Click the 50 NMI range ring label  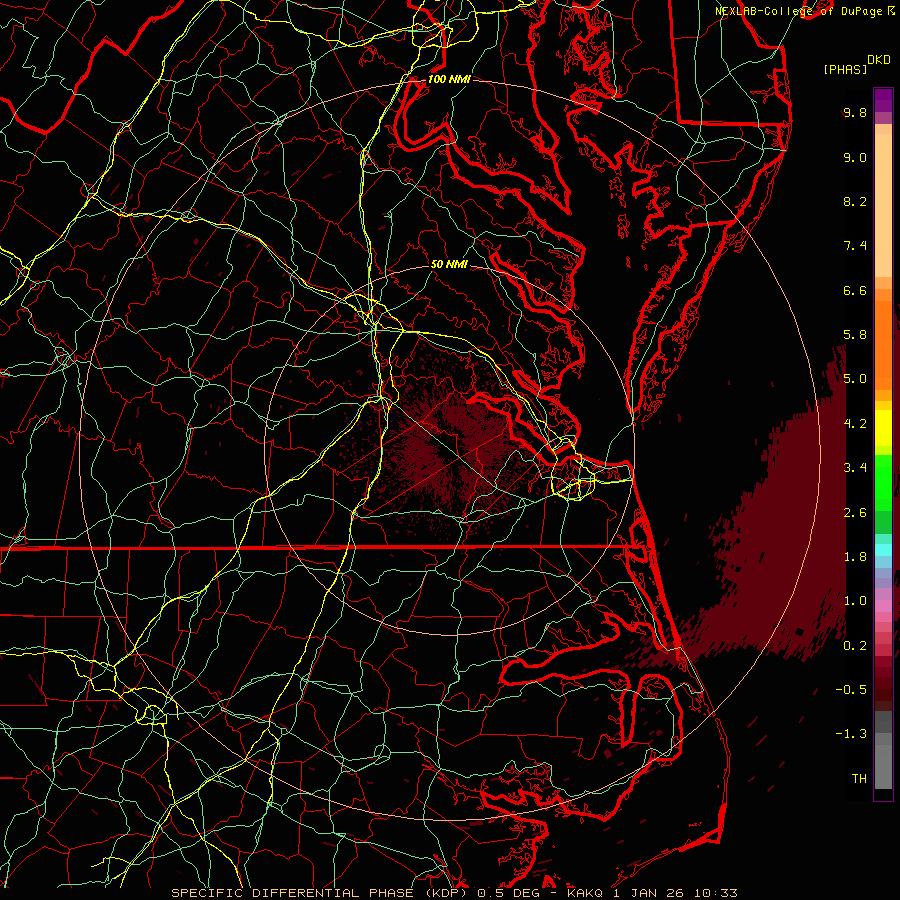[449, 264]
